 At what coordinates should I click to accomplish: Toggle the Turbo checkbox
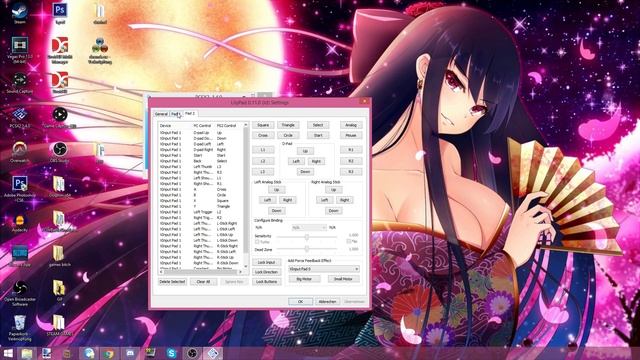click(262, 242)
